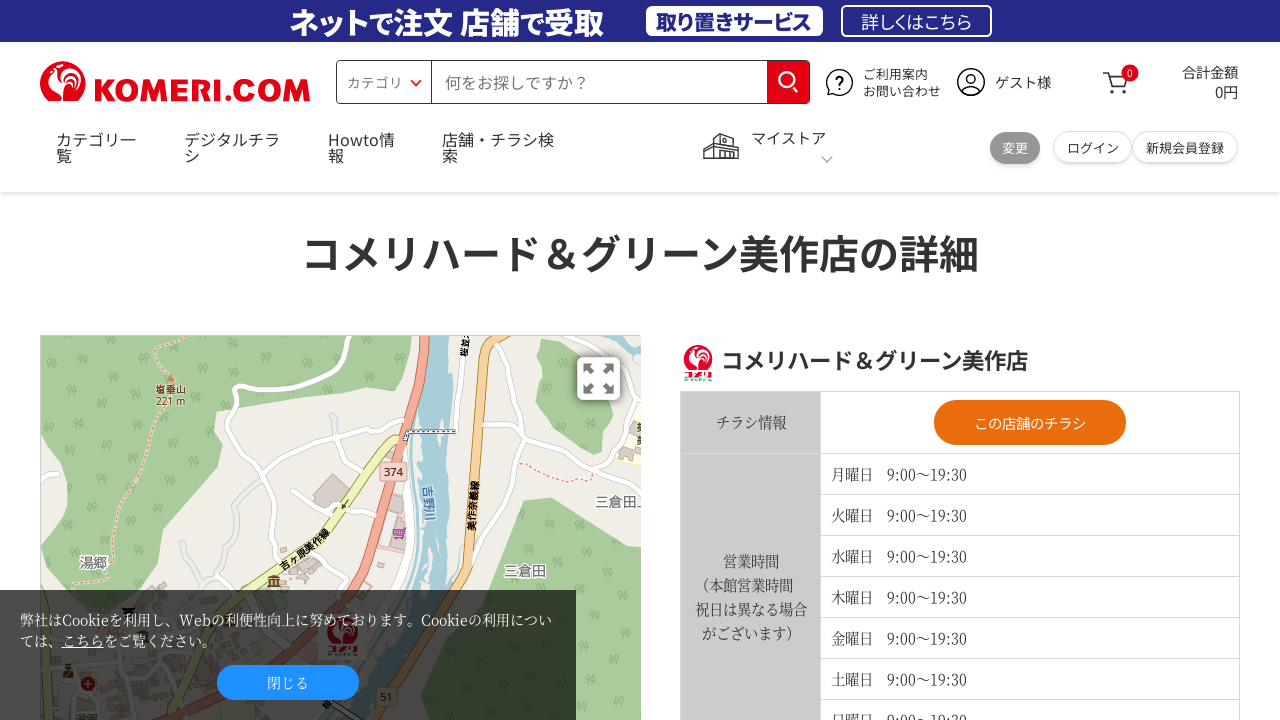1280x720 pixels.
Task: Click the guest user profile icon
Action: coord(970,82)
